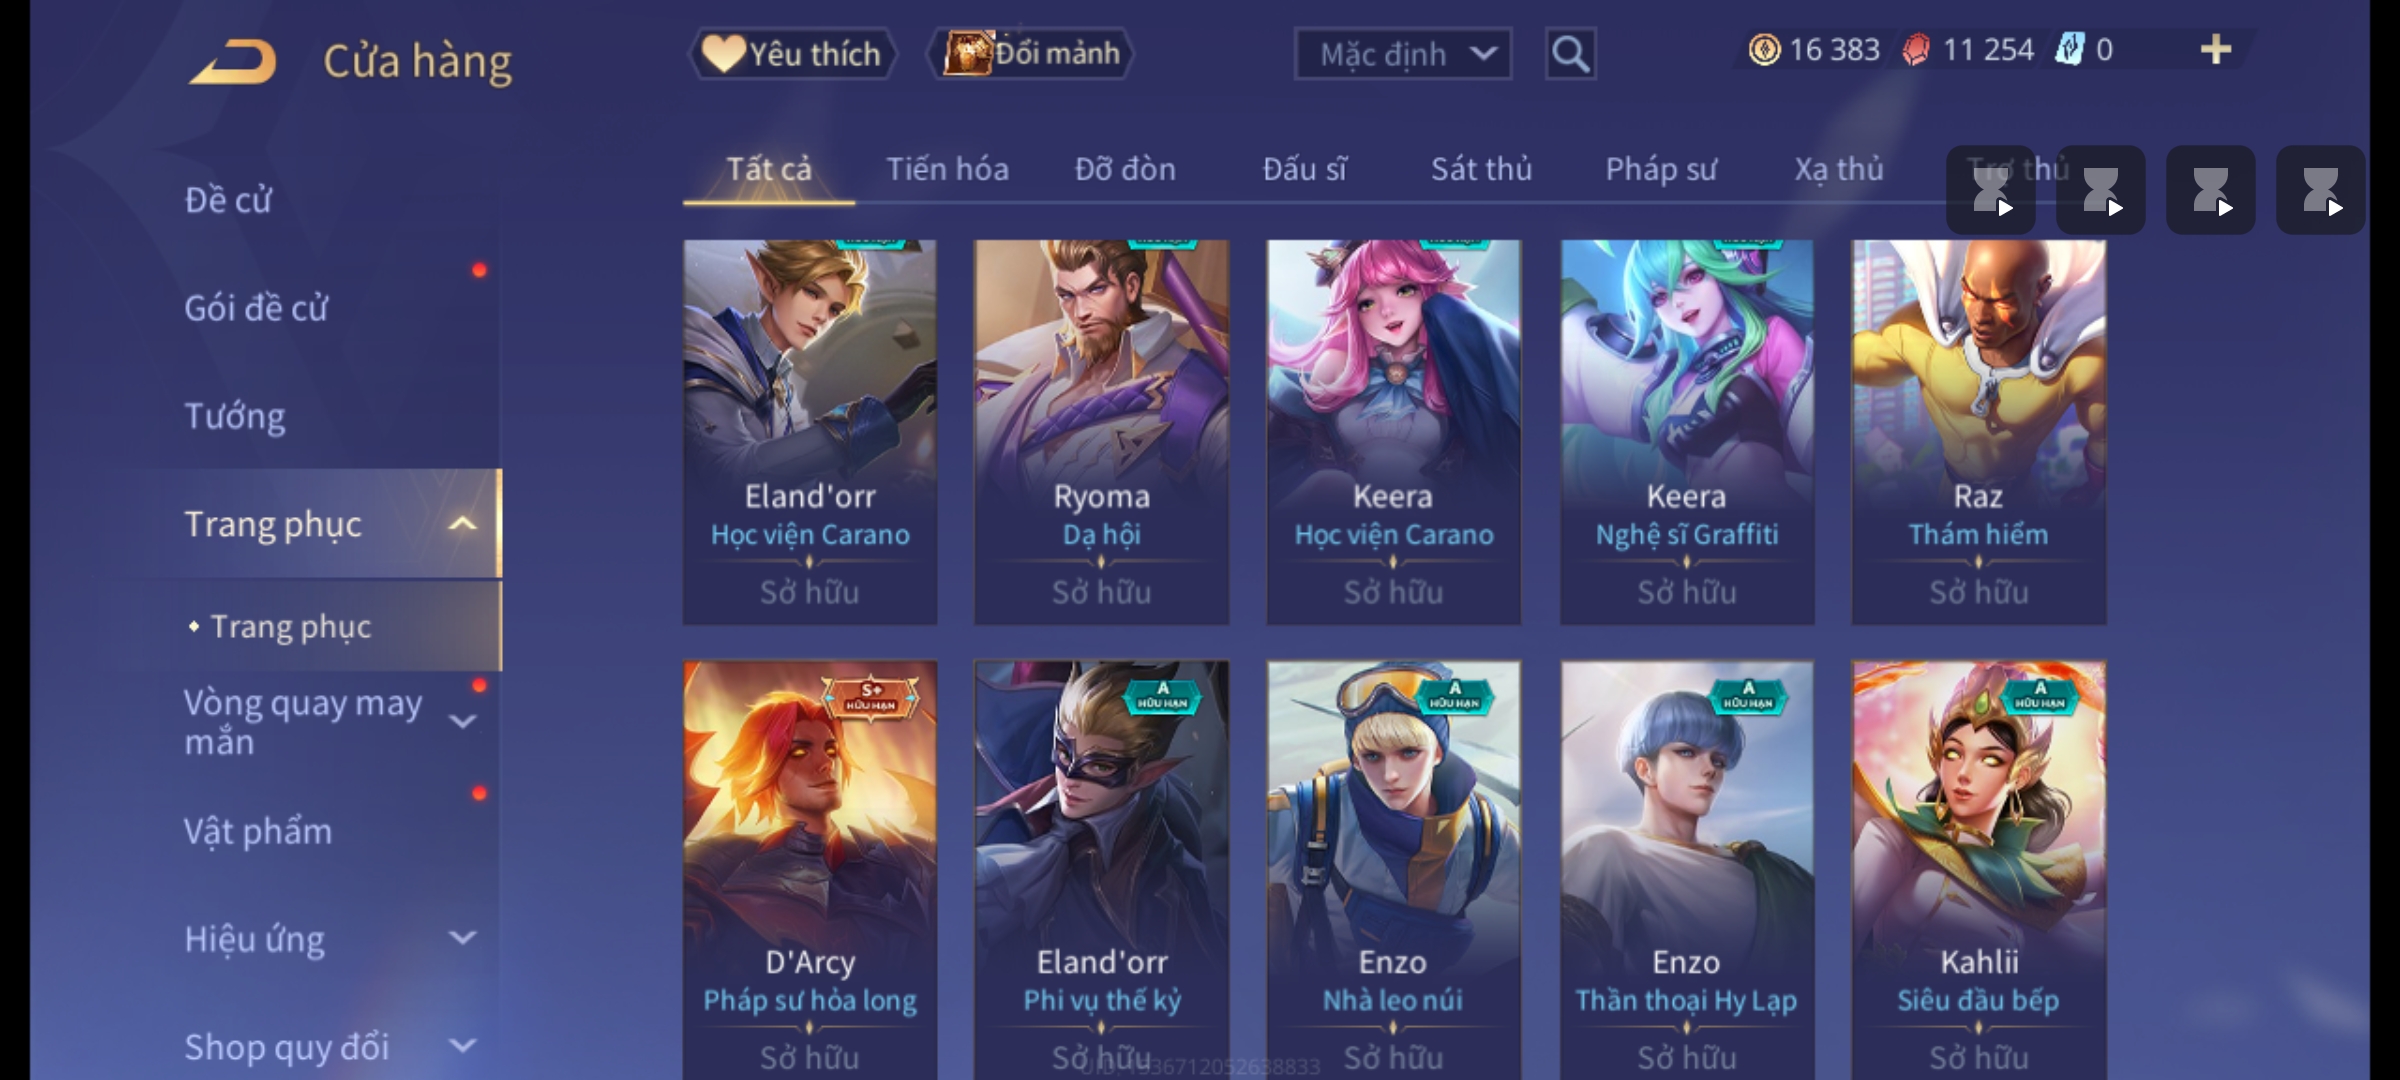Open the Tướng sidebar menu item

coord(235,416)
